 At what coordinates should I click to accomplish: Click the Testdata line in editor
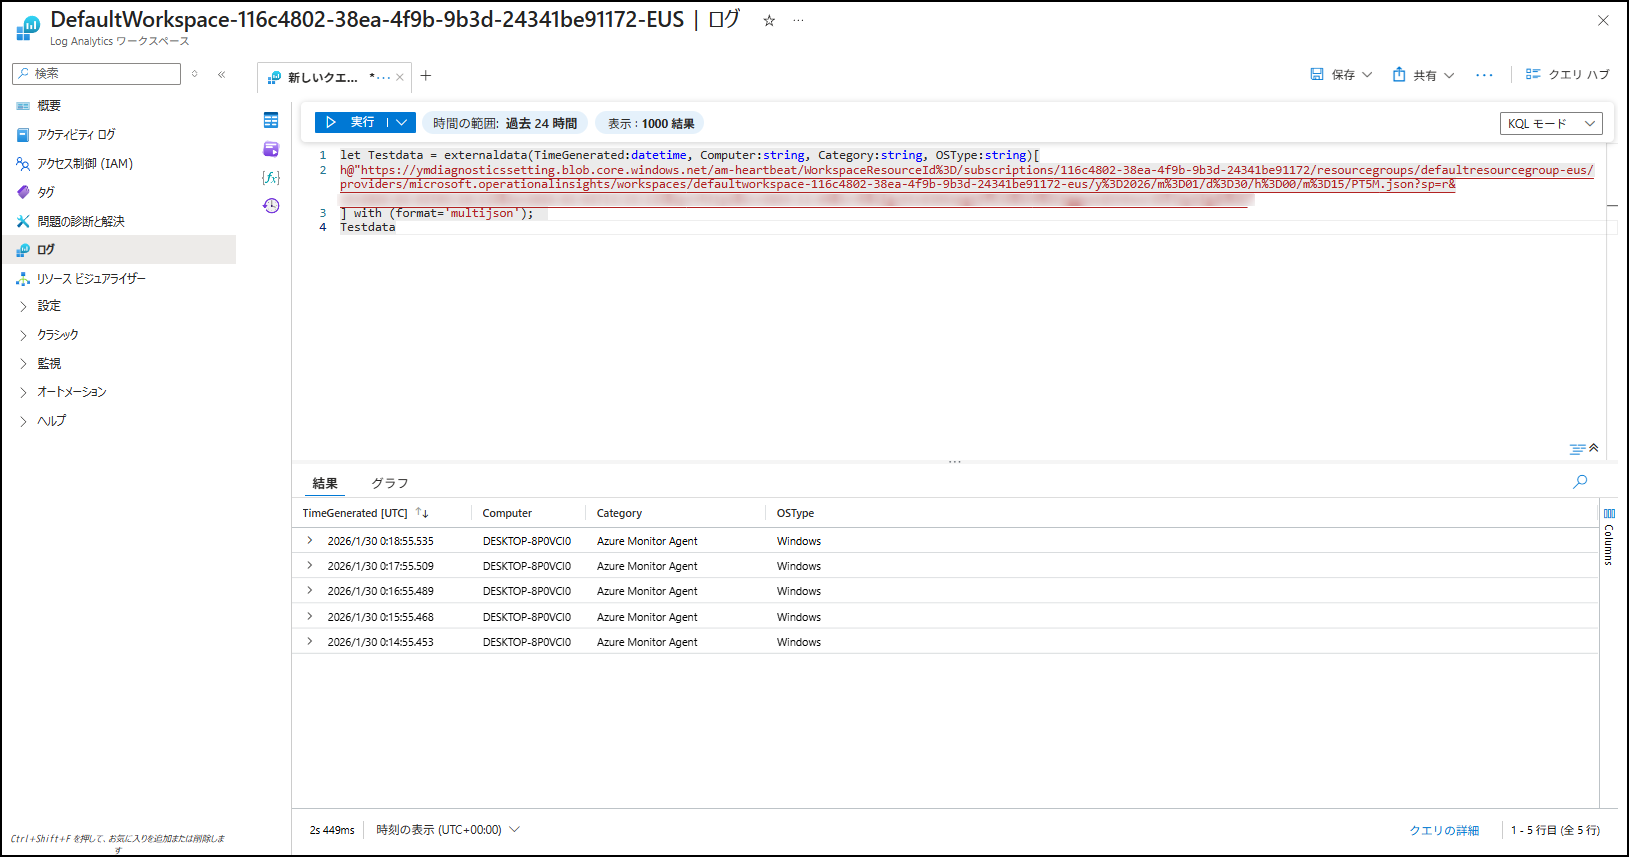[x=367, y=228]
